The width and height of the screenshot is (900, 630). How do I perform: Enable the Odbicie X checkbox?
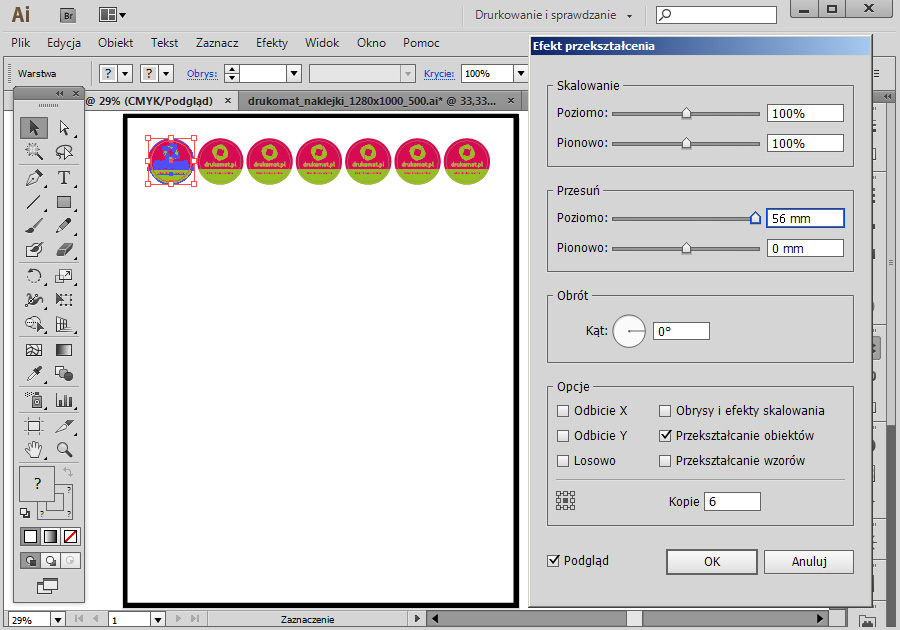coord(563,411)
